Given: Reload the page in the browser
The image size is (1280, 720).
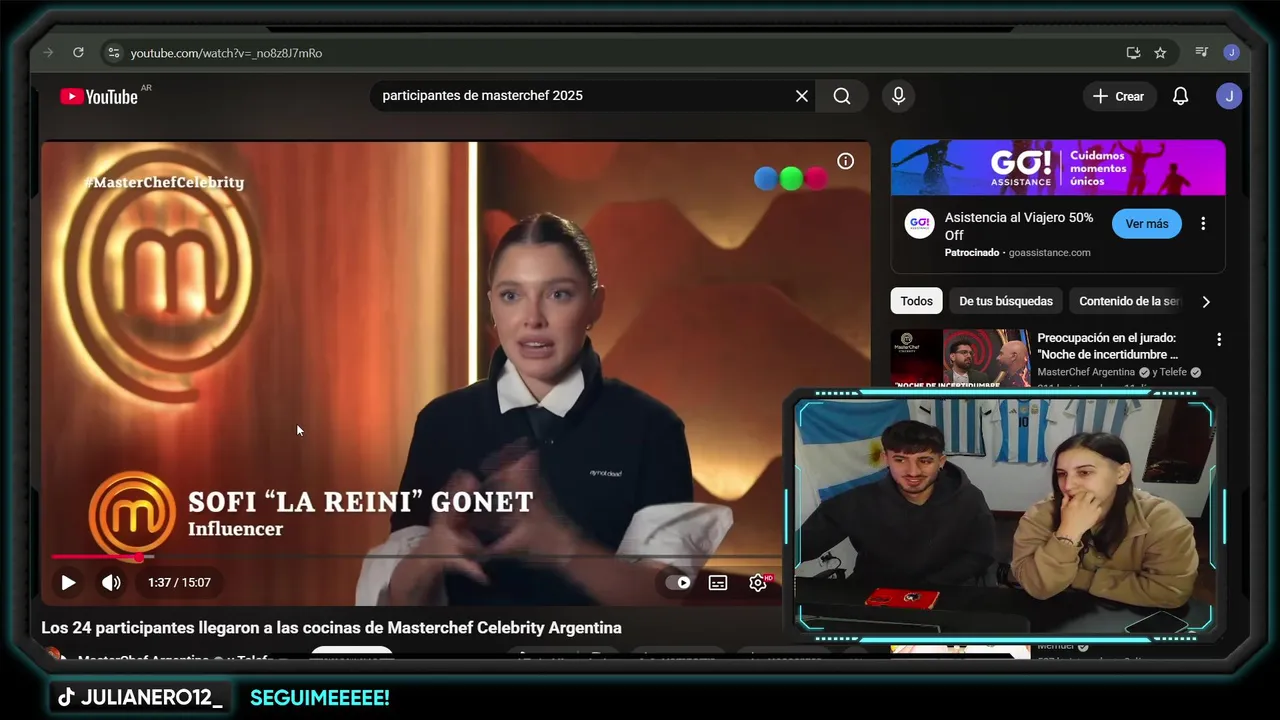Looking at the screenshot, I should coord(78,53).
